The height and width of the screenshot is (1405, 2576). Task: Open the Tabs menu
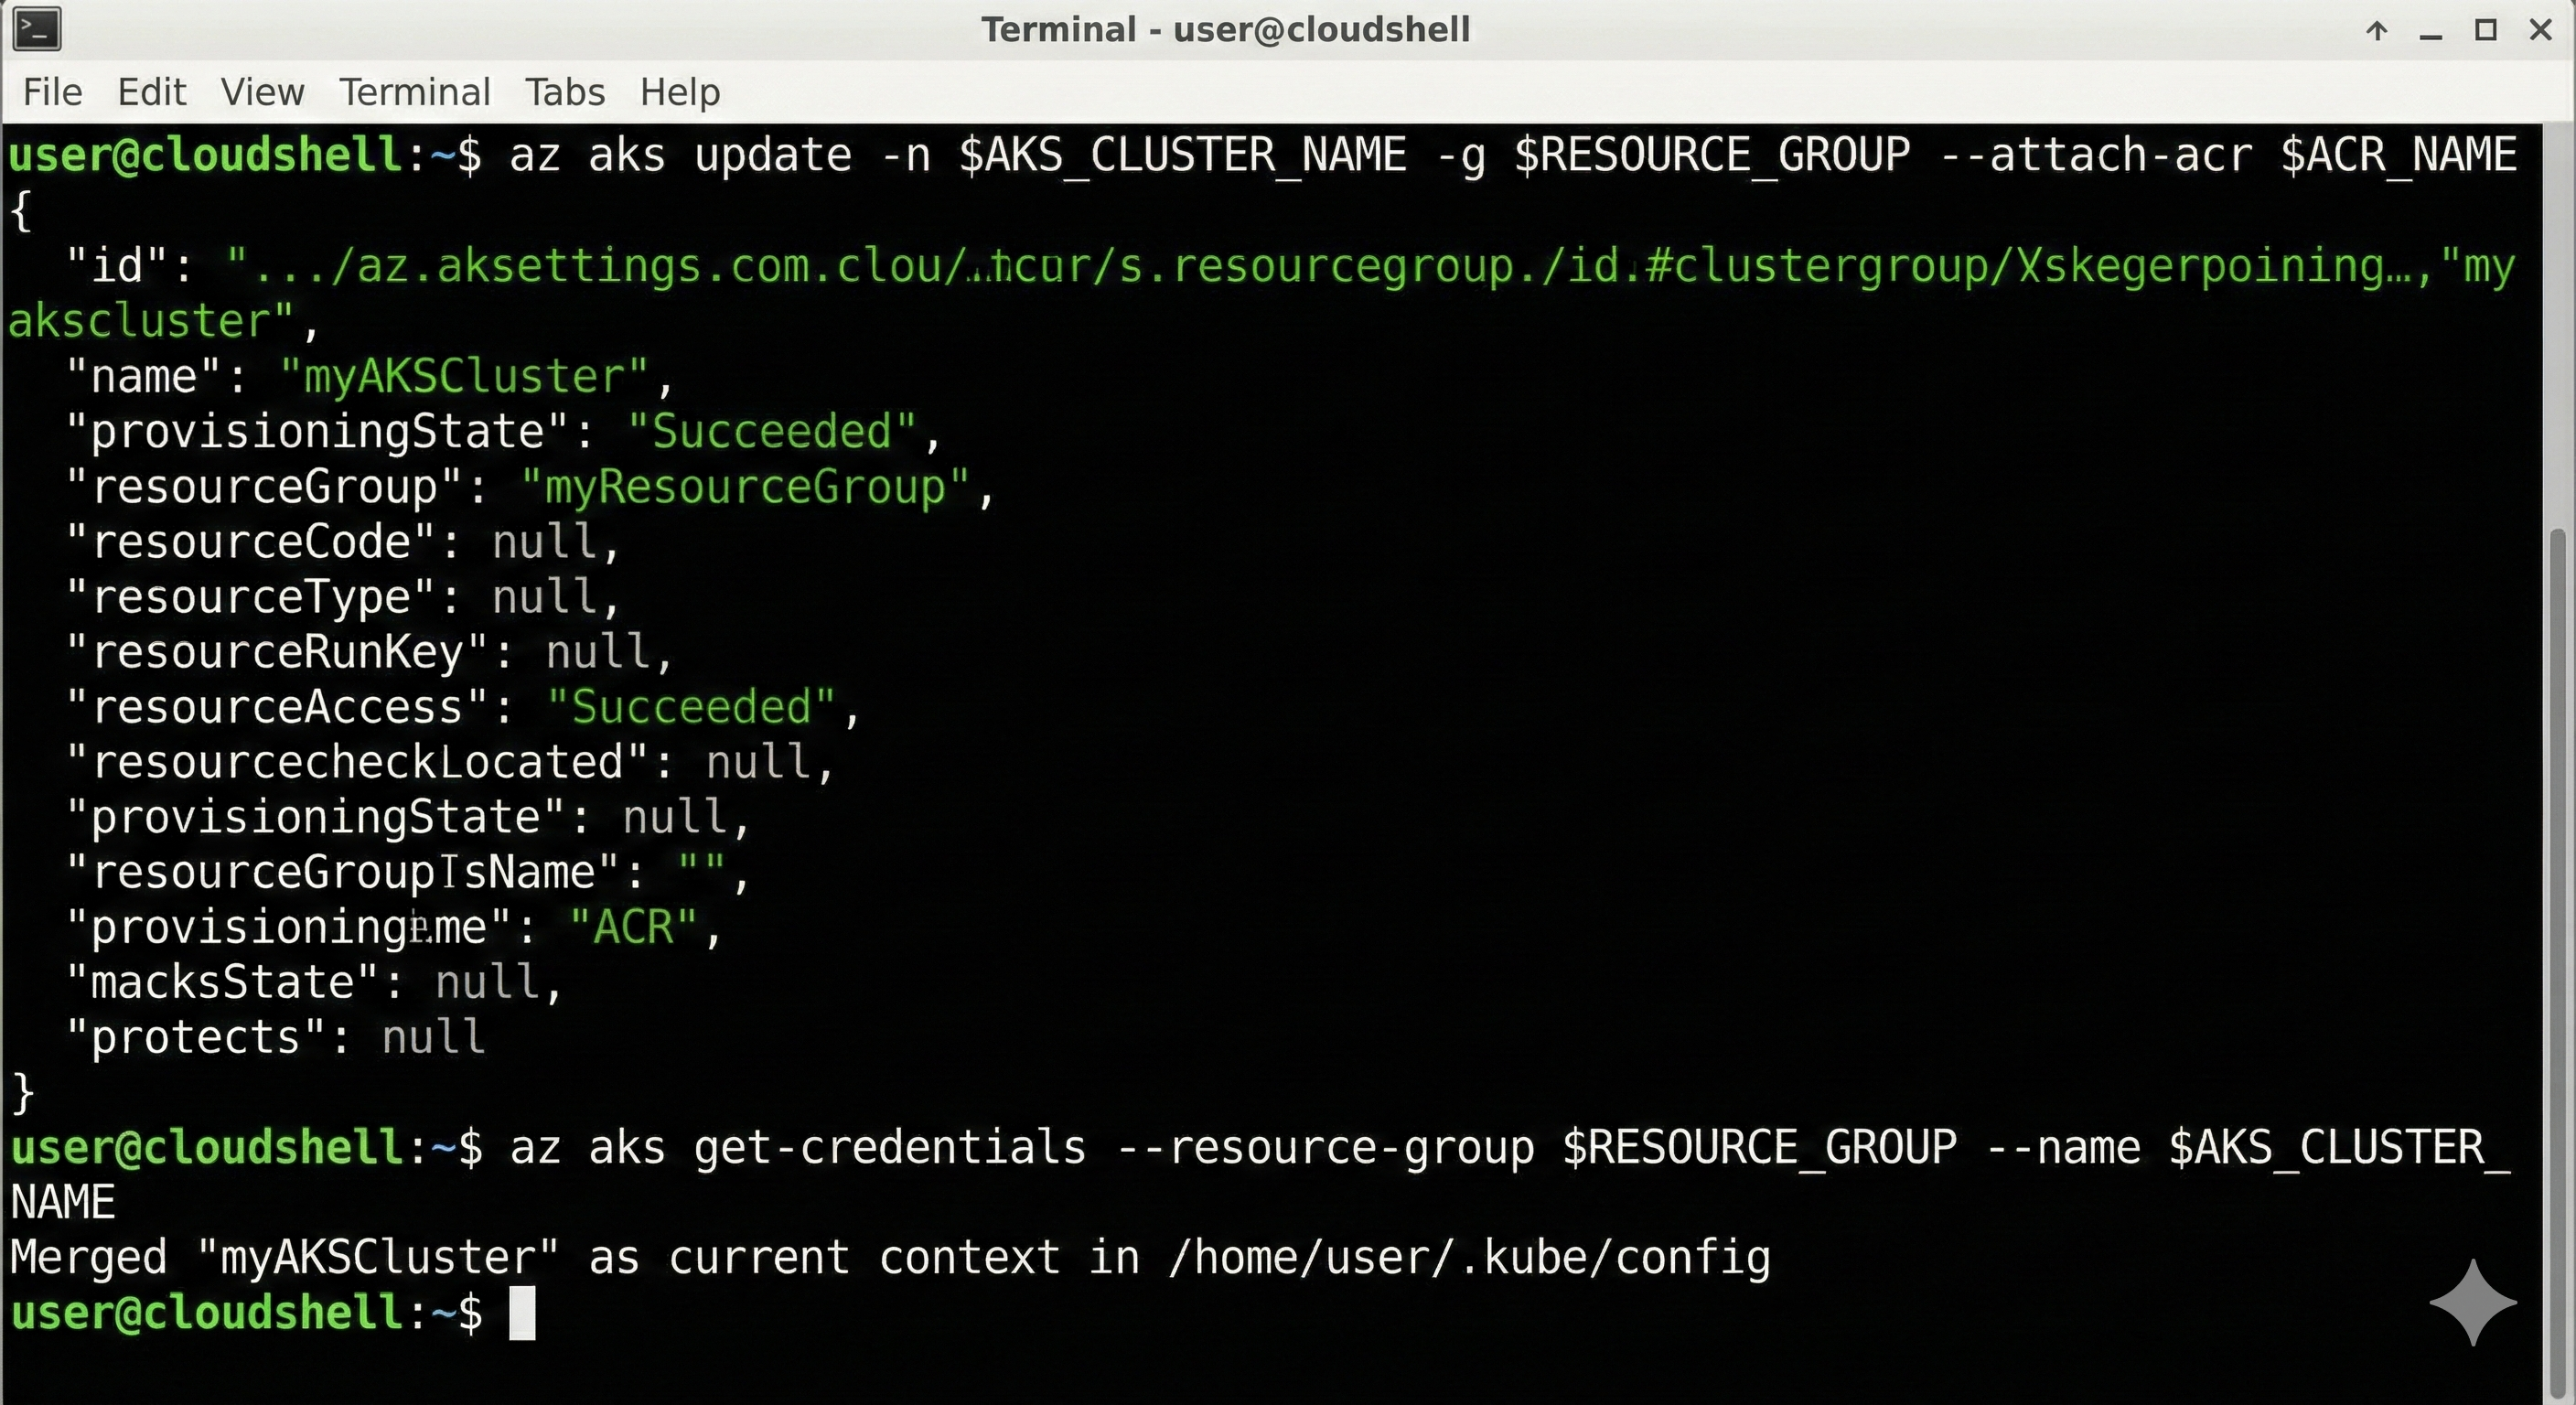[x=564, y=91]
